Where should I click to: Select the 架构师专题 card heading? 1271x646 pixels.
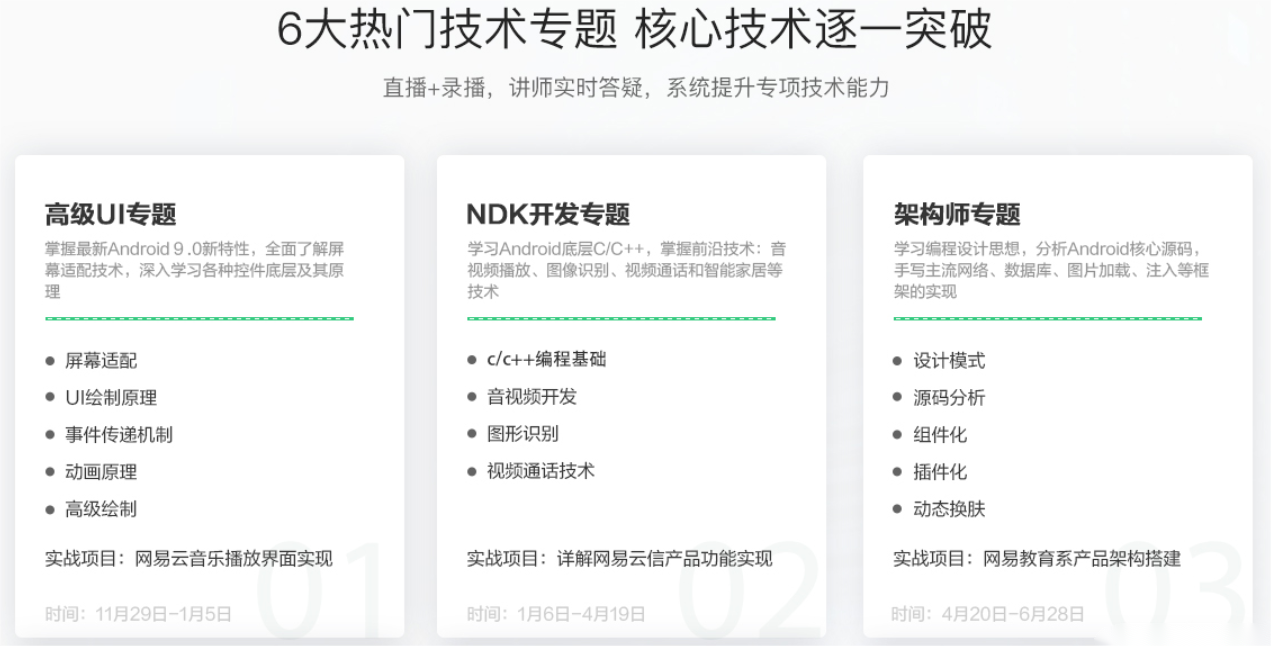tap(956, 214)
